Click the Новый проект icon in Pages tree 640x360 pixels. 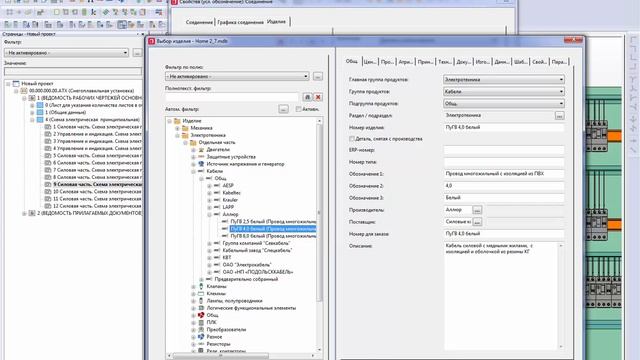point(16,83)
